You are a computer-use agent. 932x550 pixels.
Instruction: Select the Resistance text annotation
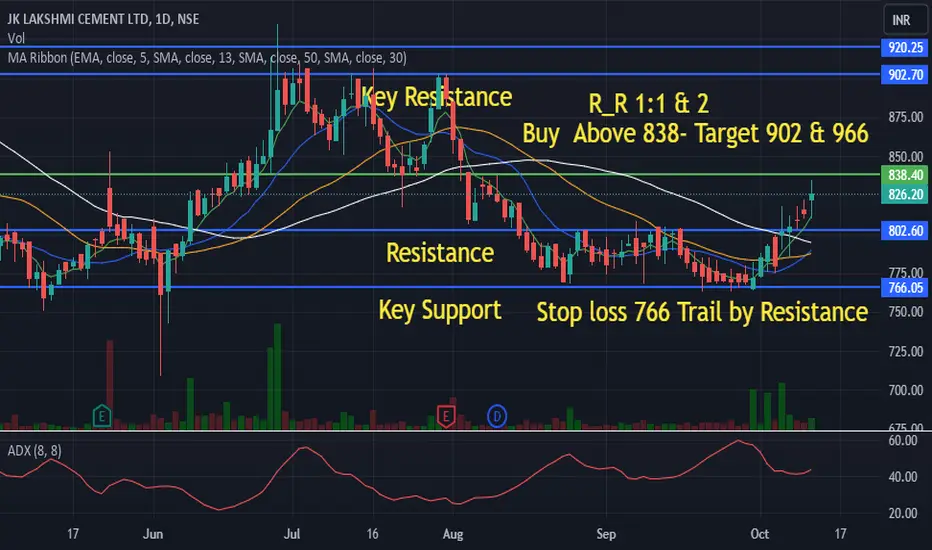(x=440, y=253)
